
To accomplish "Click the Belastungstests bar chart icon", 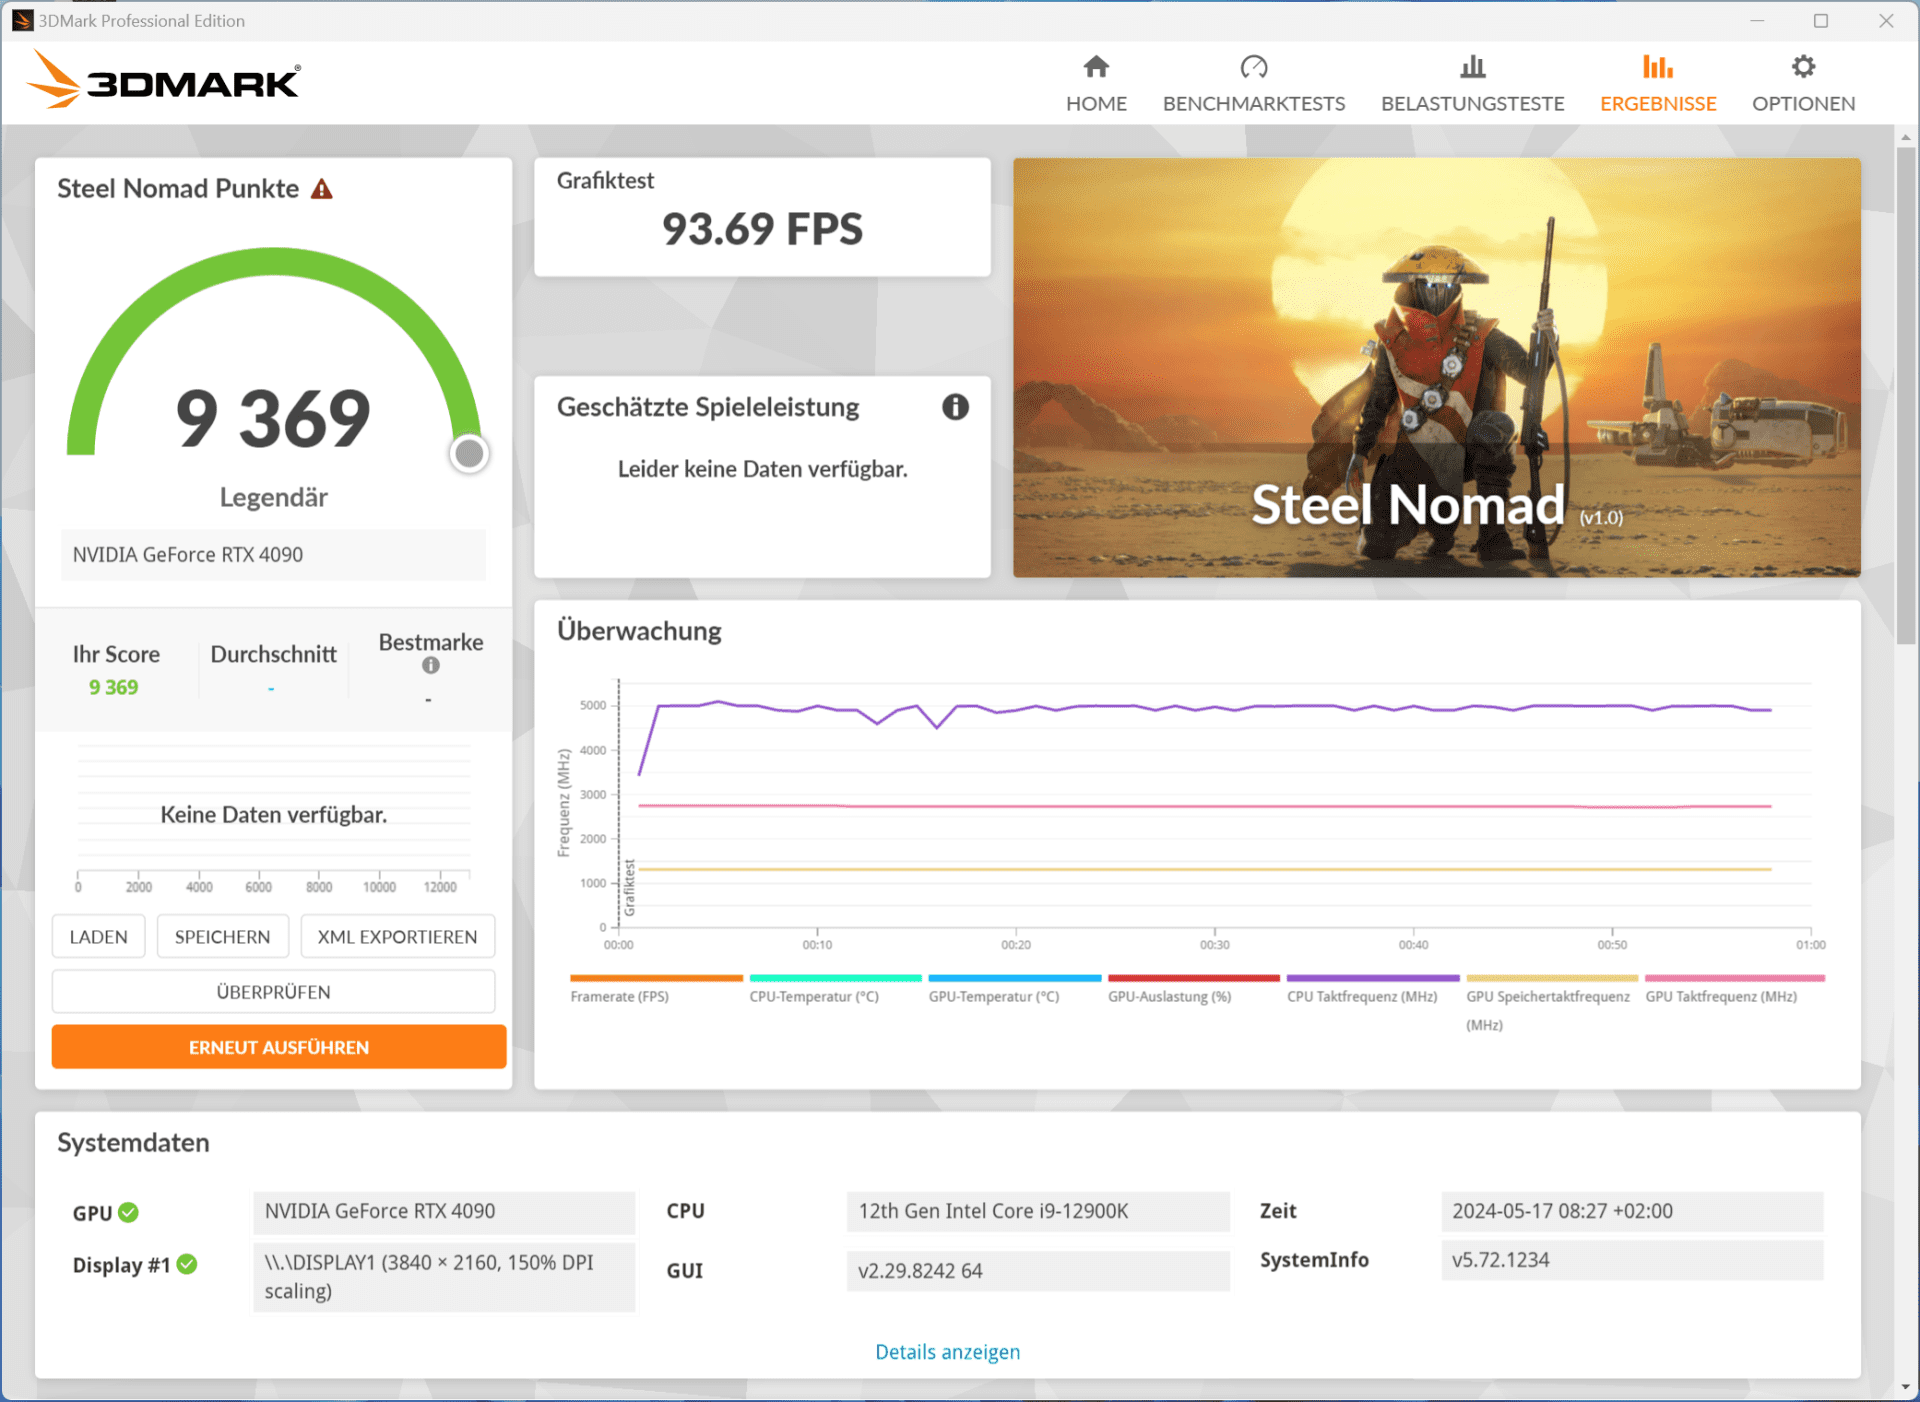I will [1472, 67].
